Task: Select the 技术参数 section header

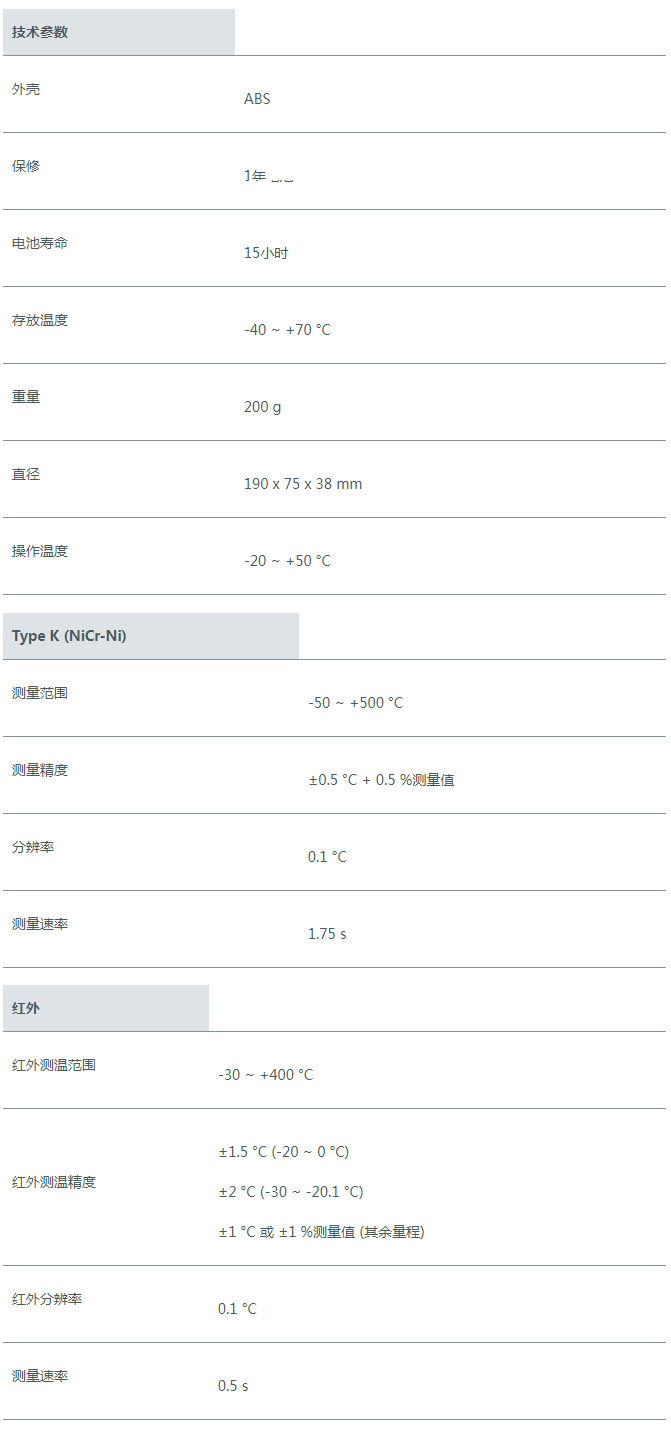Action: click(x=119, y=32)
